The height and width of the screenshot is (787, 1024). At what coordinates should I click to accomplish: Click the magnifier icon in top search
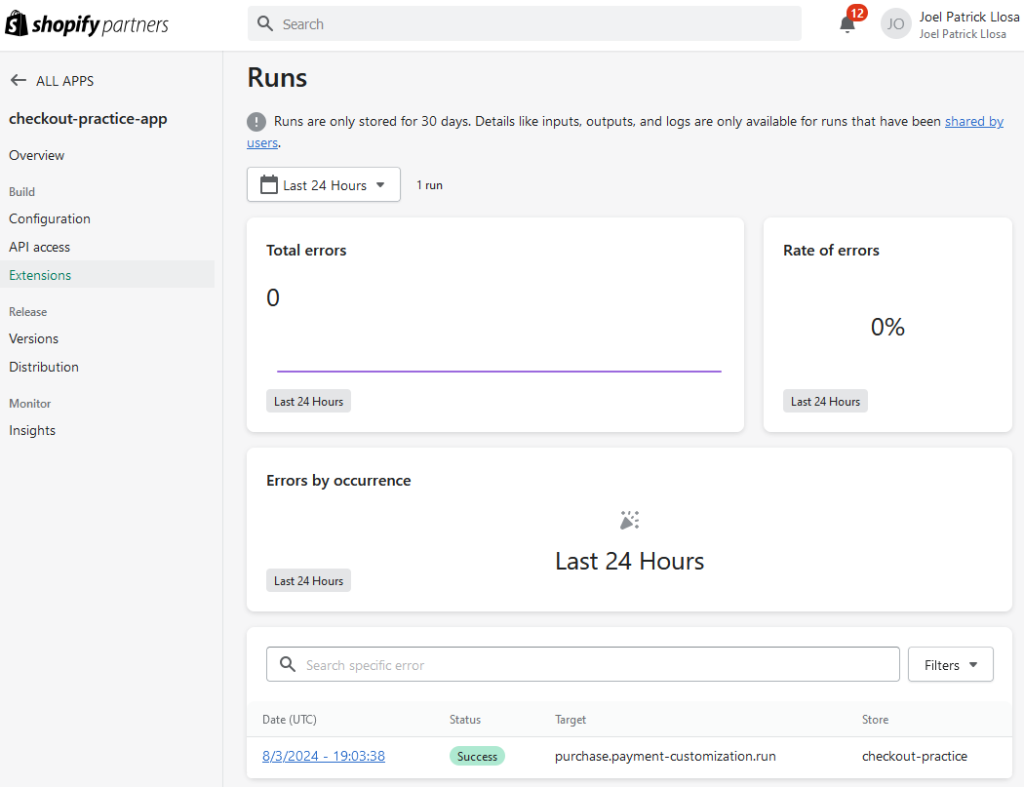(x=265, y=24)
